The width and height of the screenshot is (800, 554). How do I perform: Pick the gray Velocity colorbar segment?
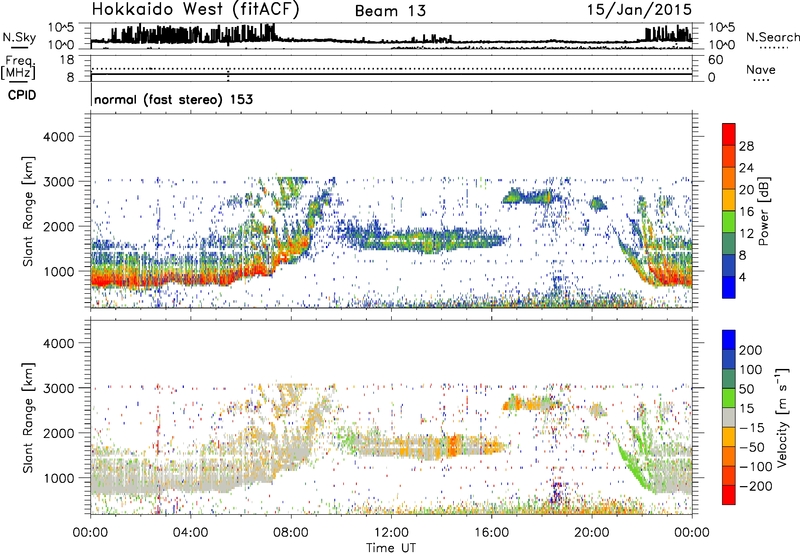729,417
